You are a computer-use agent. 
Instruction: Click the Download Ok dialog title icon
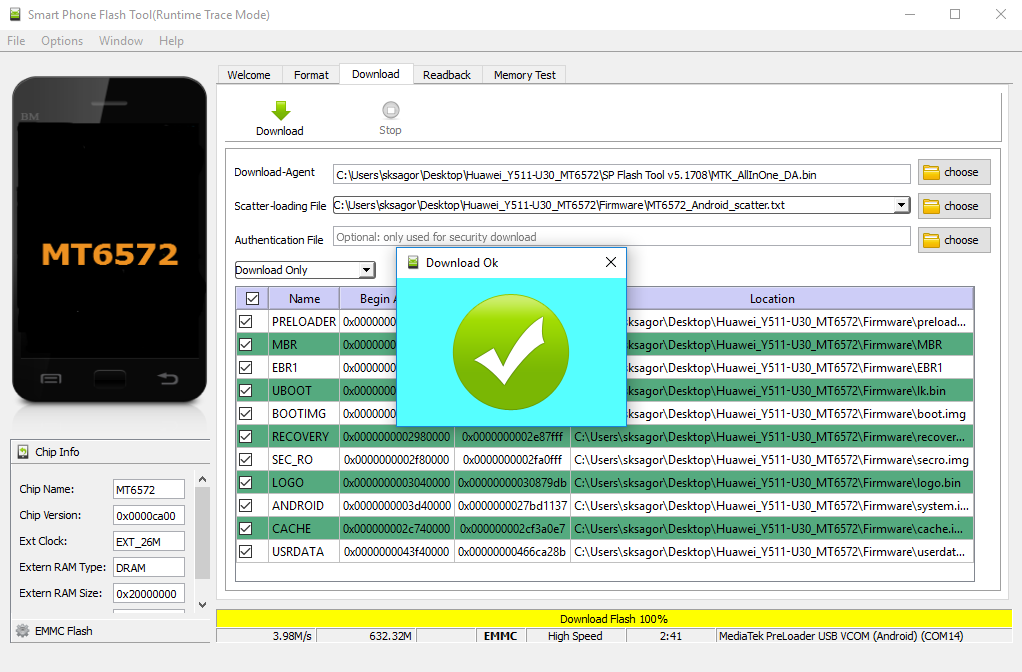413,262
